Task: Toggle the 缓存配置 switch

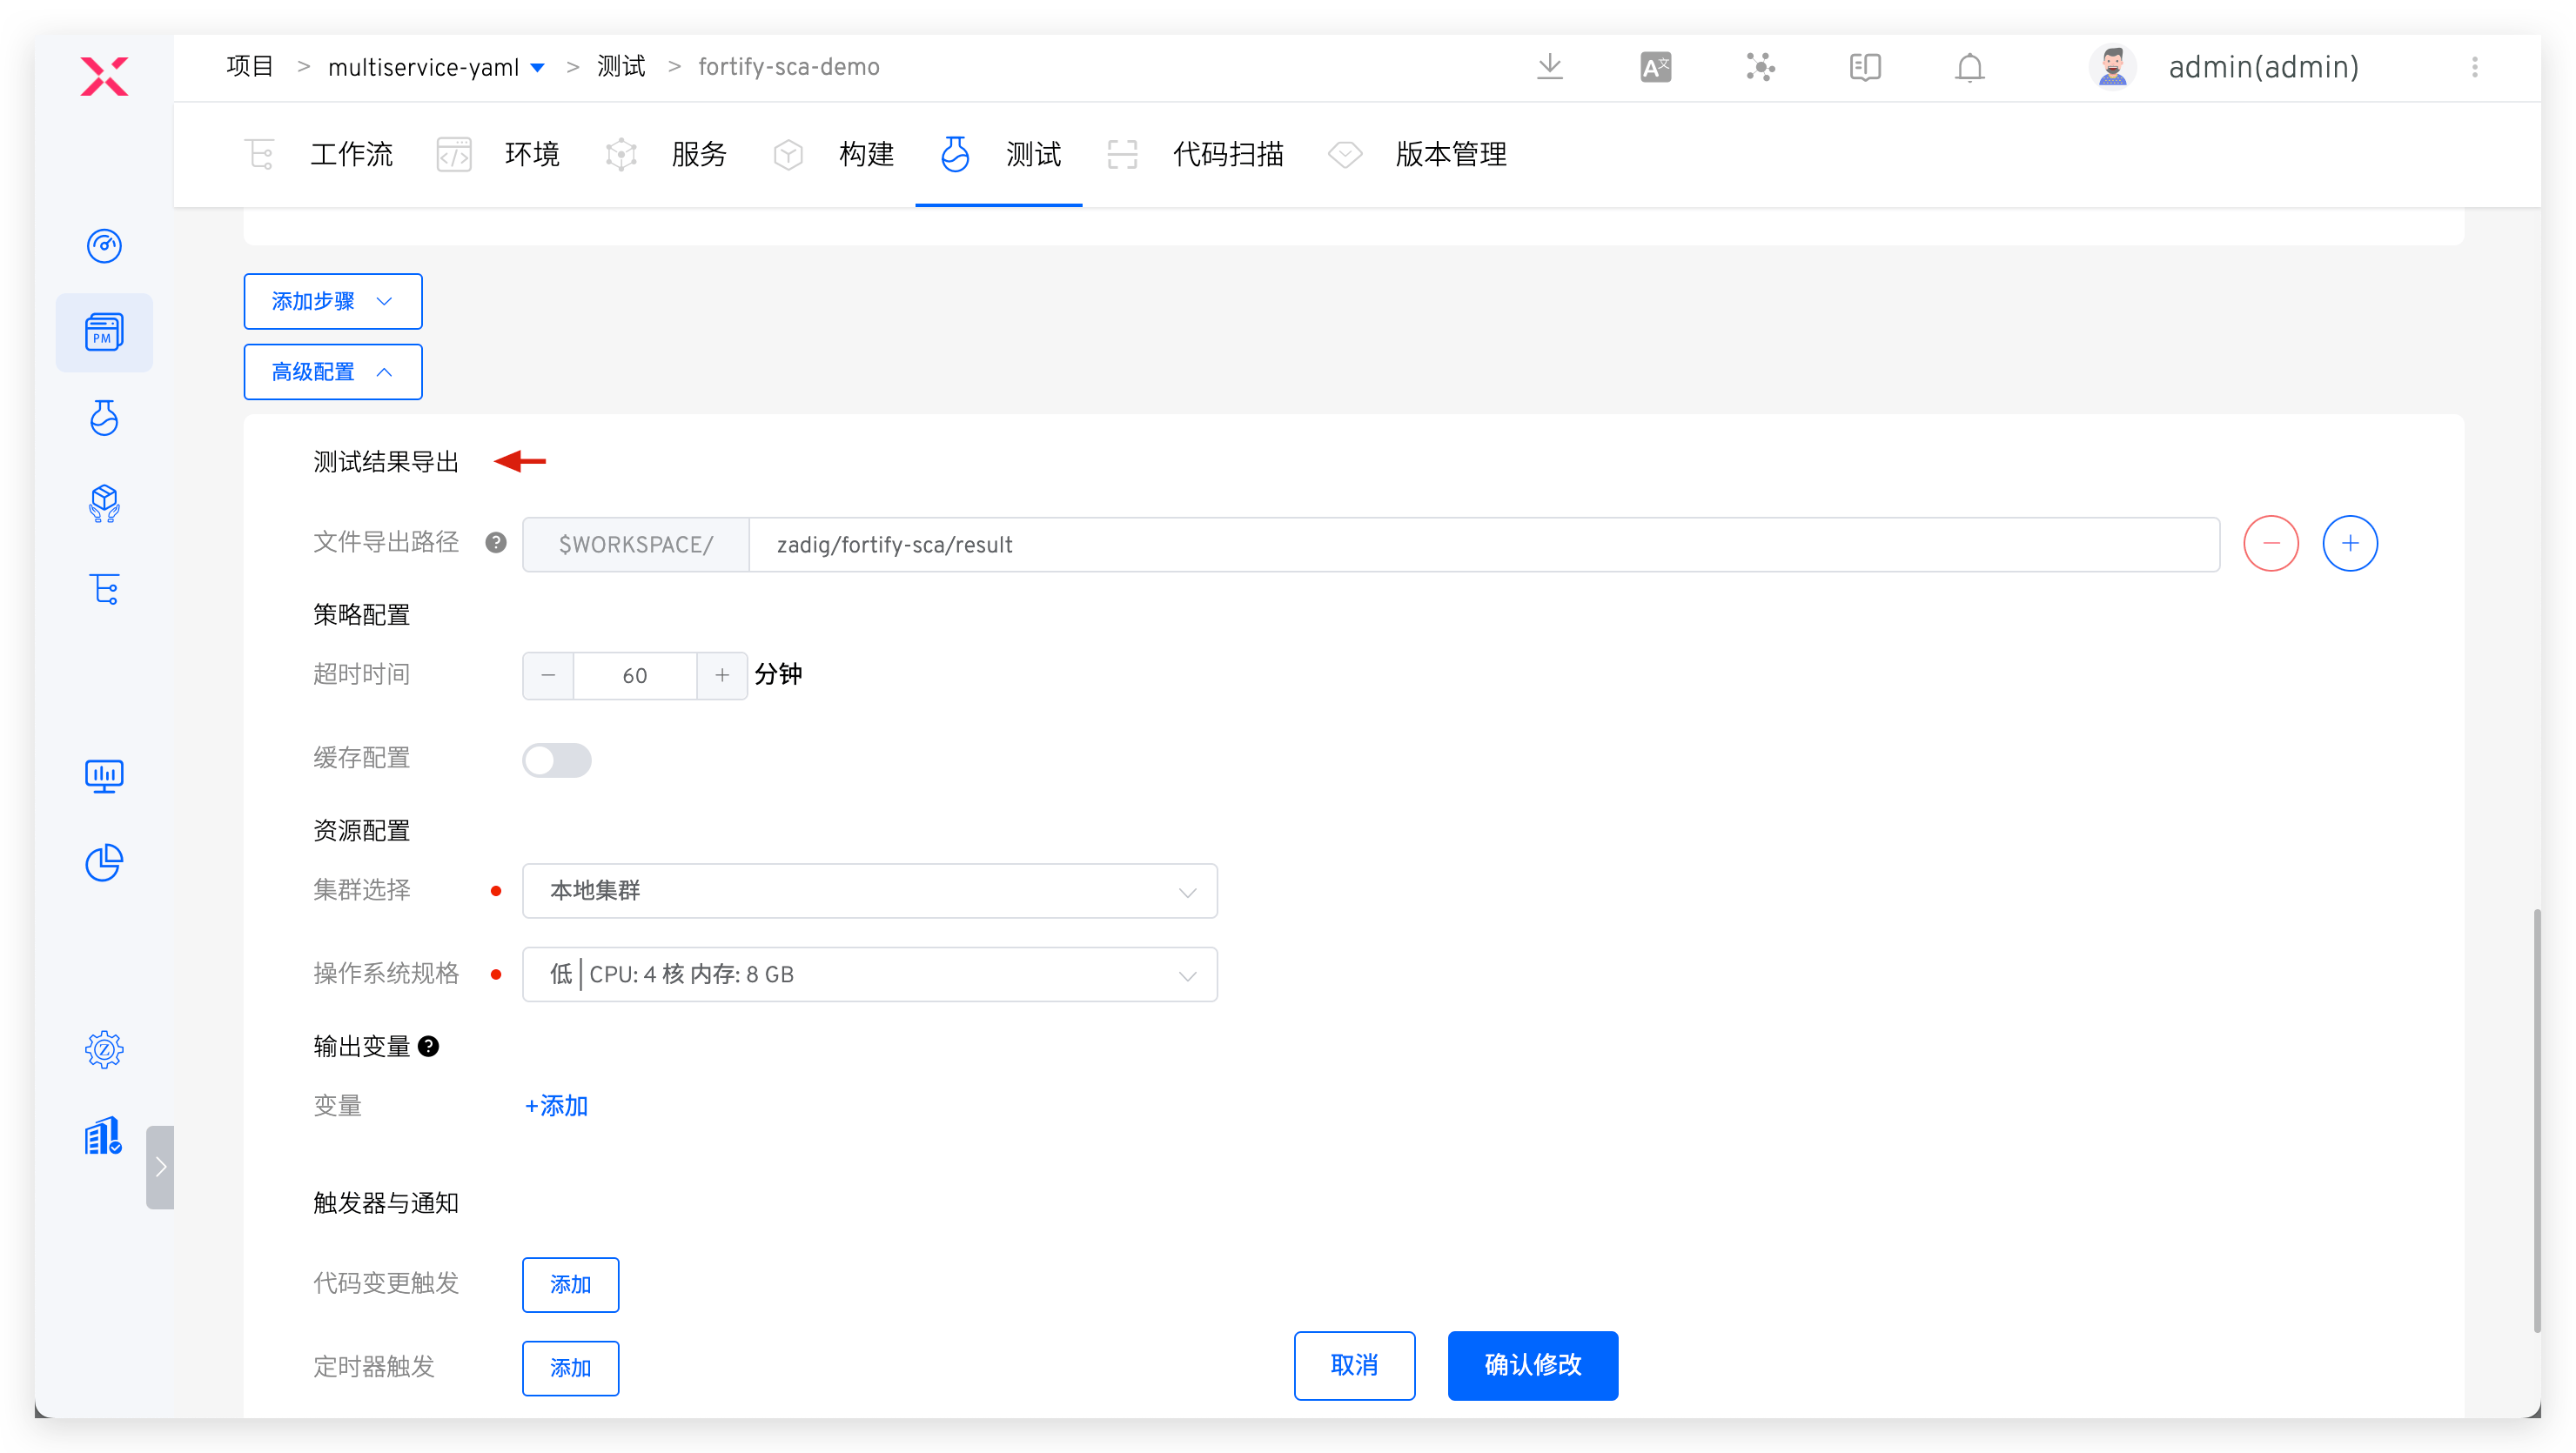Action: coord(557,760)
